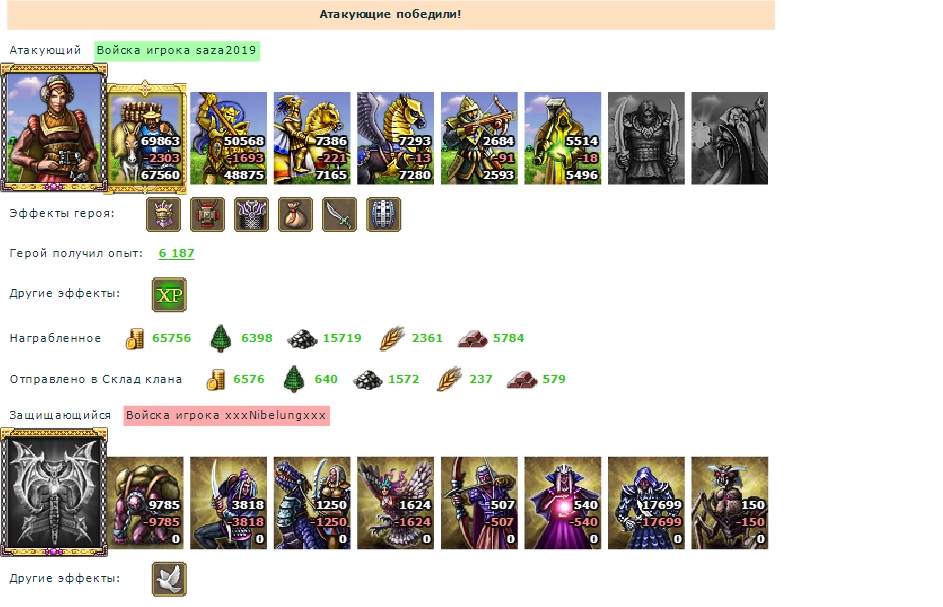Select the pegasus unit with 7293 troops

pos(395,138)
